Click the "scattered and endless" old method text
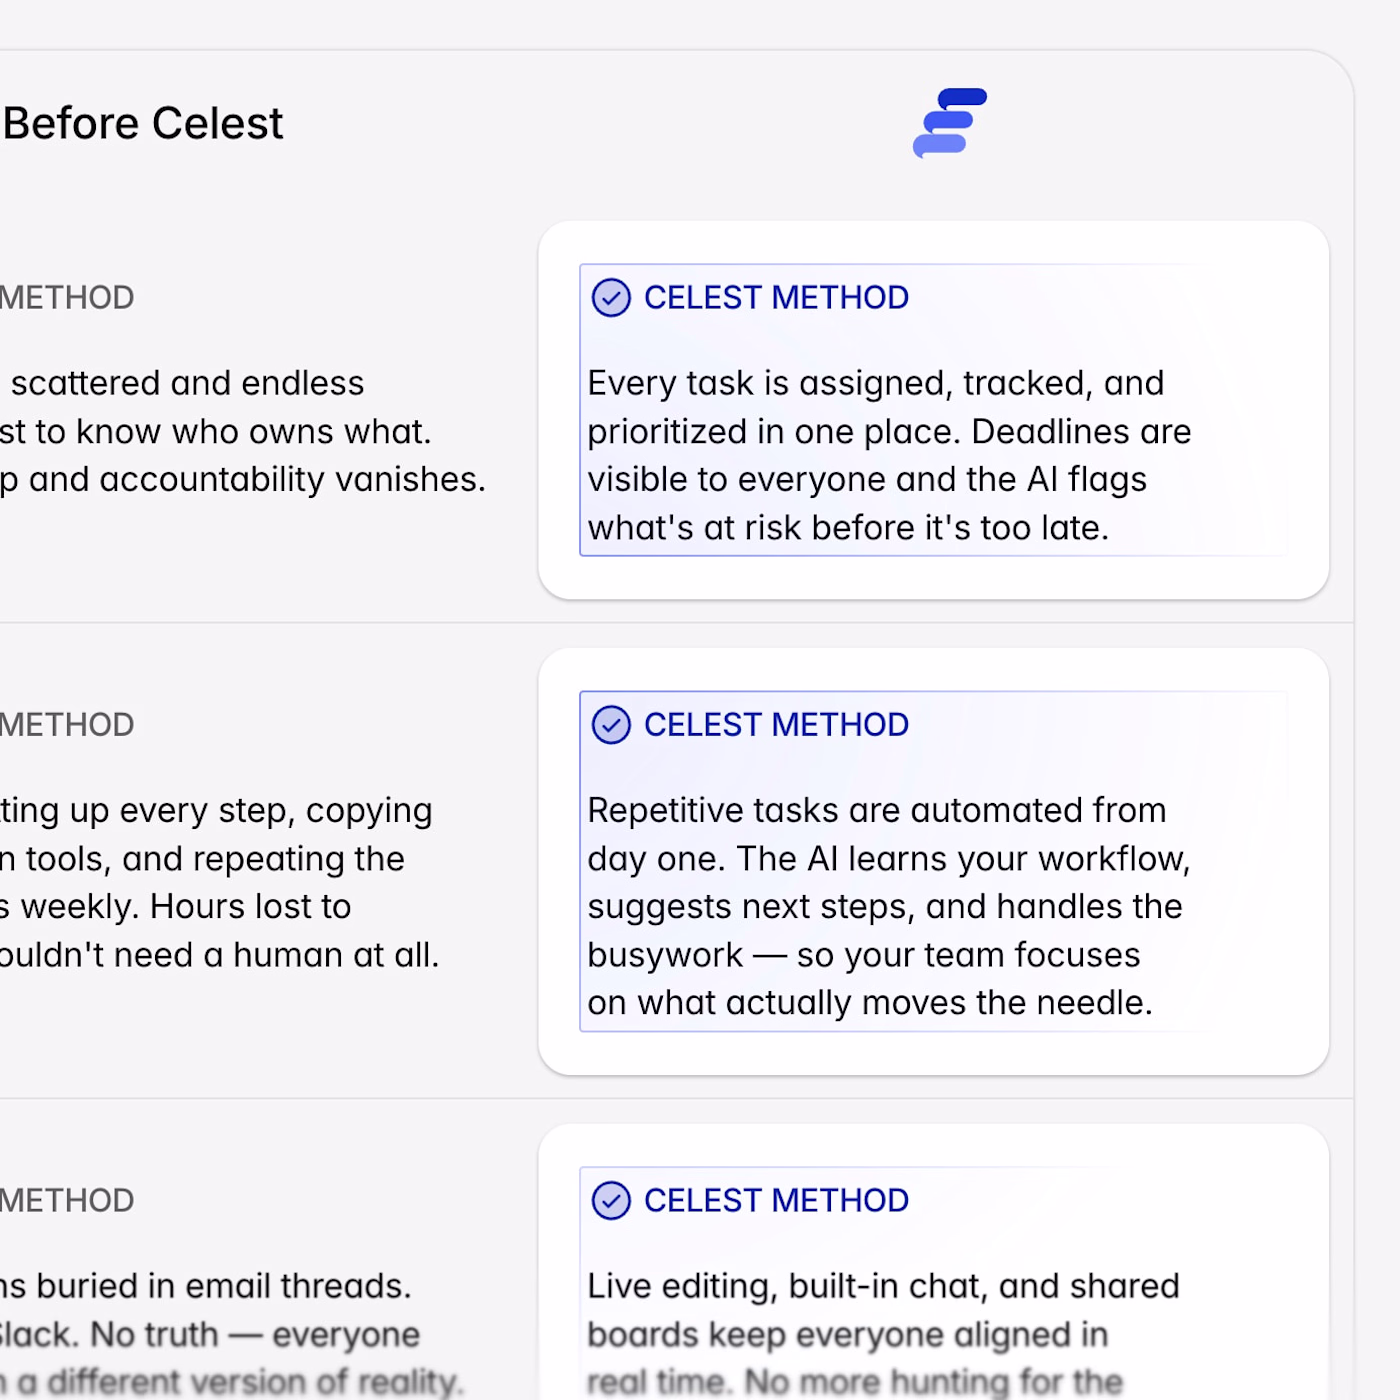1400x1400 pixels. (187, 383)
